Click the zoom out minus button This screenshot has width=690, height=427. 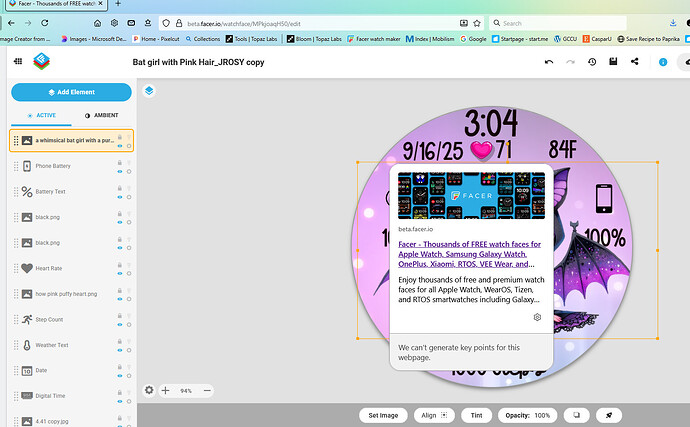tap(207, 390)
